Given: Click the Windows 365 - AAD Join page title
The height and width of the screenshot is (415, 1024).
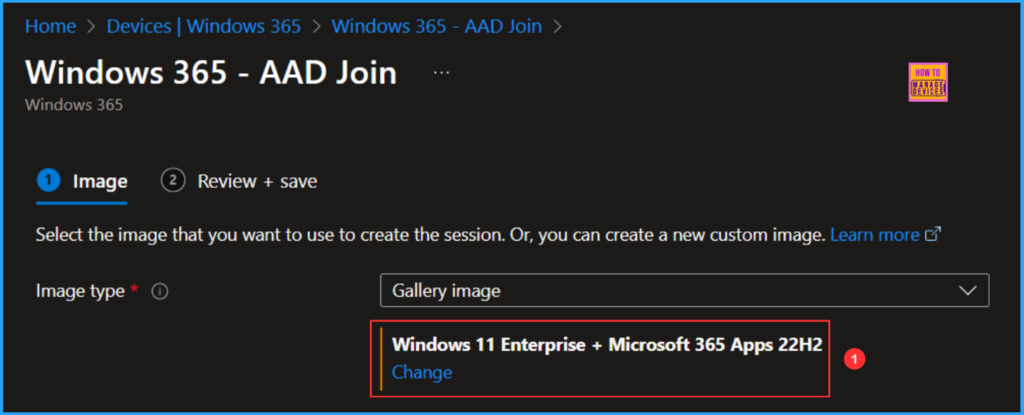Looking at the screenshot, I should tap(210, 73).
